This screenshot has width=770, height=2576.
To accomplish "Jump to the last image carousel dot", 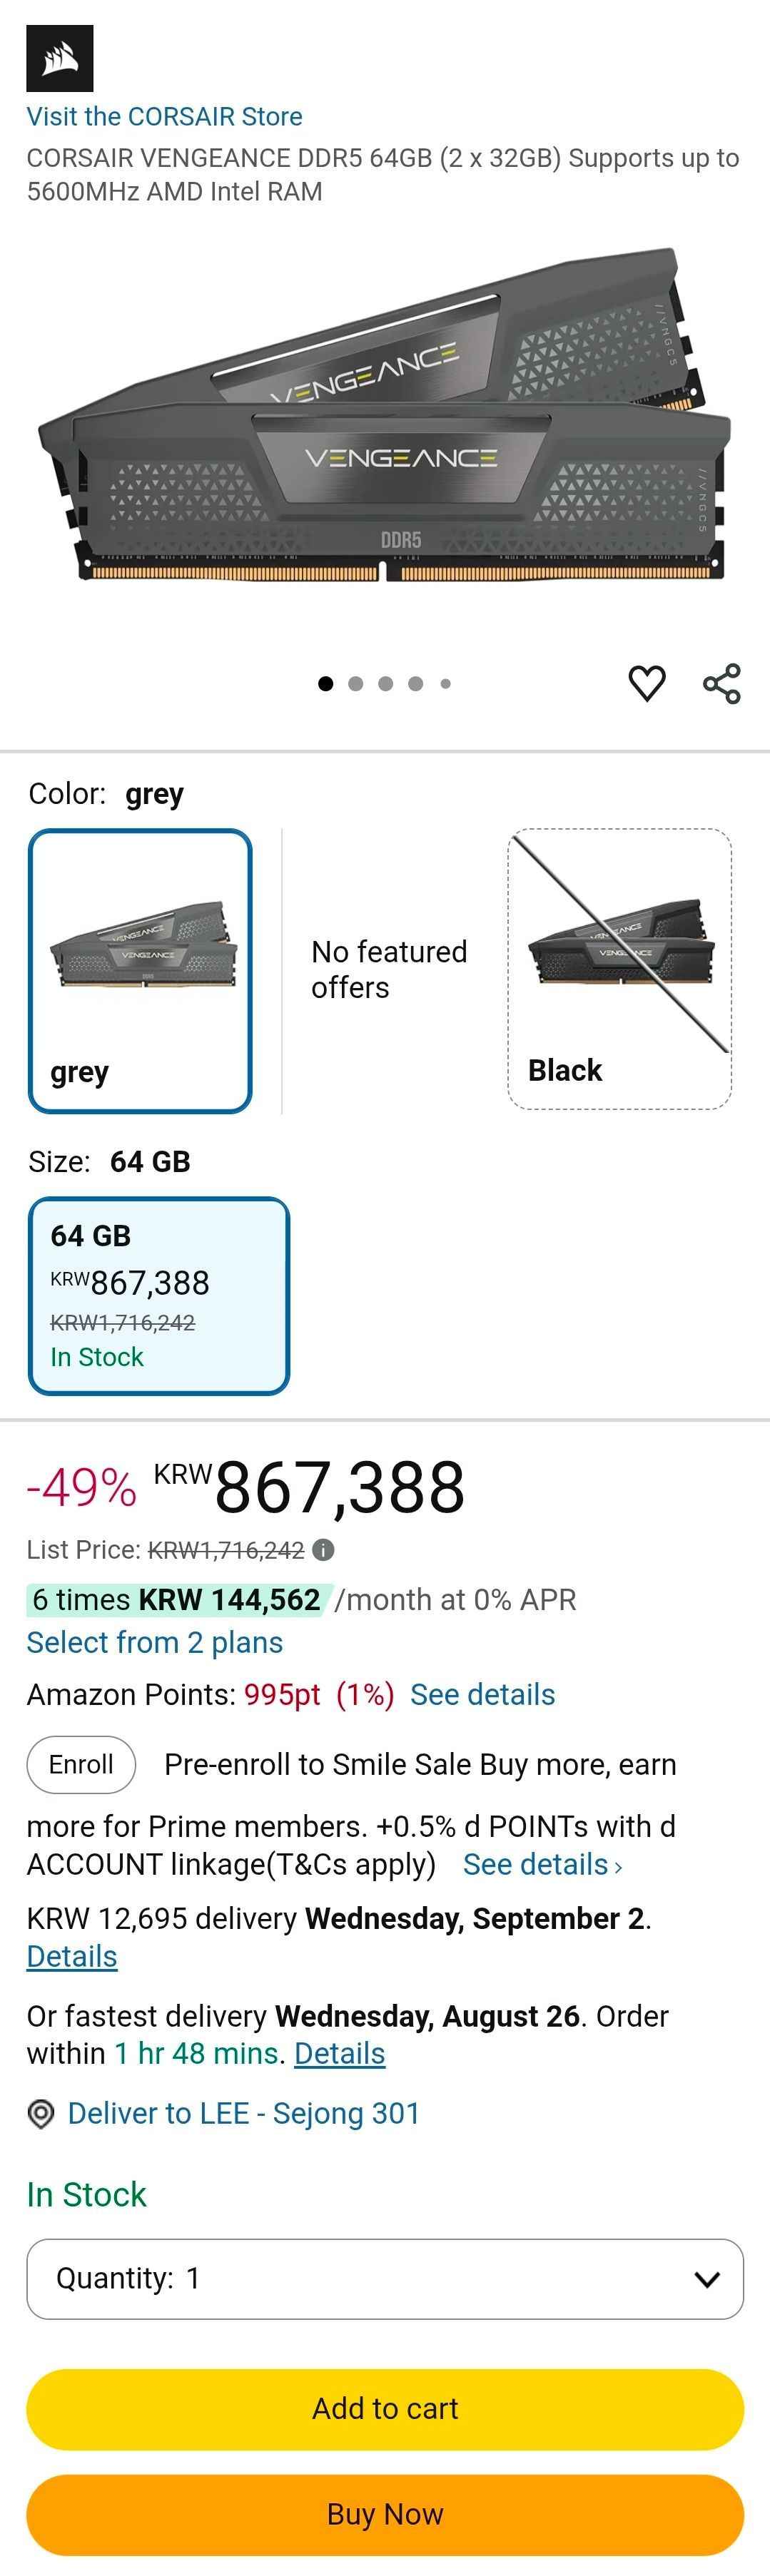I will point(445,684).
